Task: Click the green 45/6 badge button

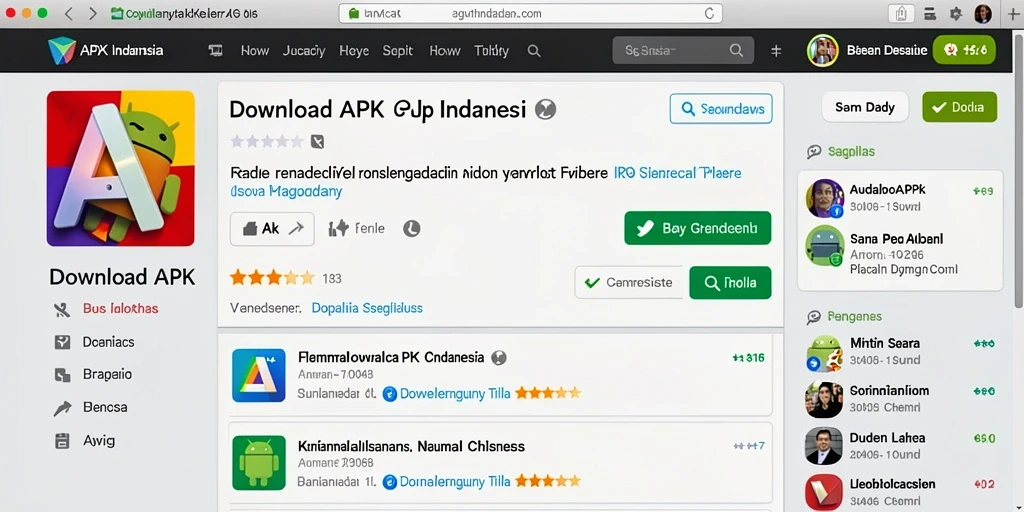Action: [964, 50]
